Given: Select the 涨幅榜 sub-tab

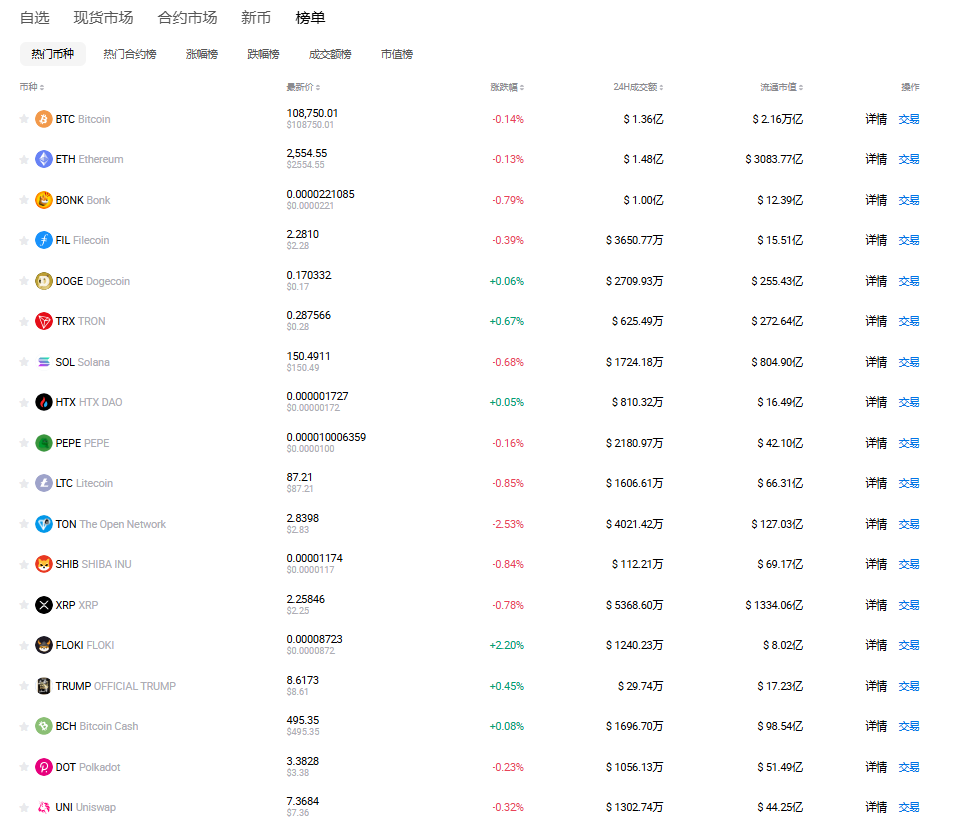Looking at the screenshot, I should [x=202, y=54].
